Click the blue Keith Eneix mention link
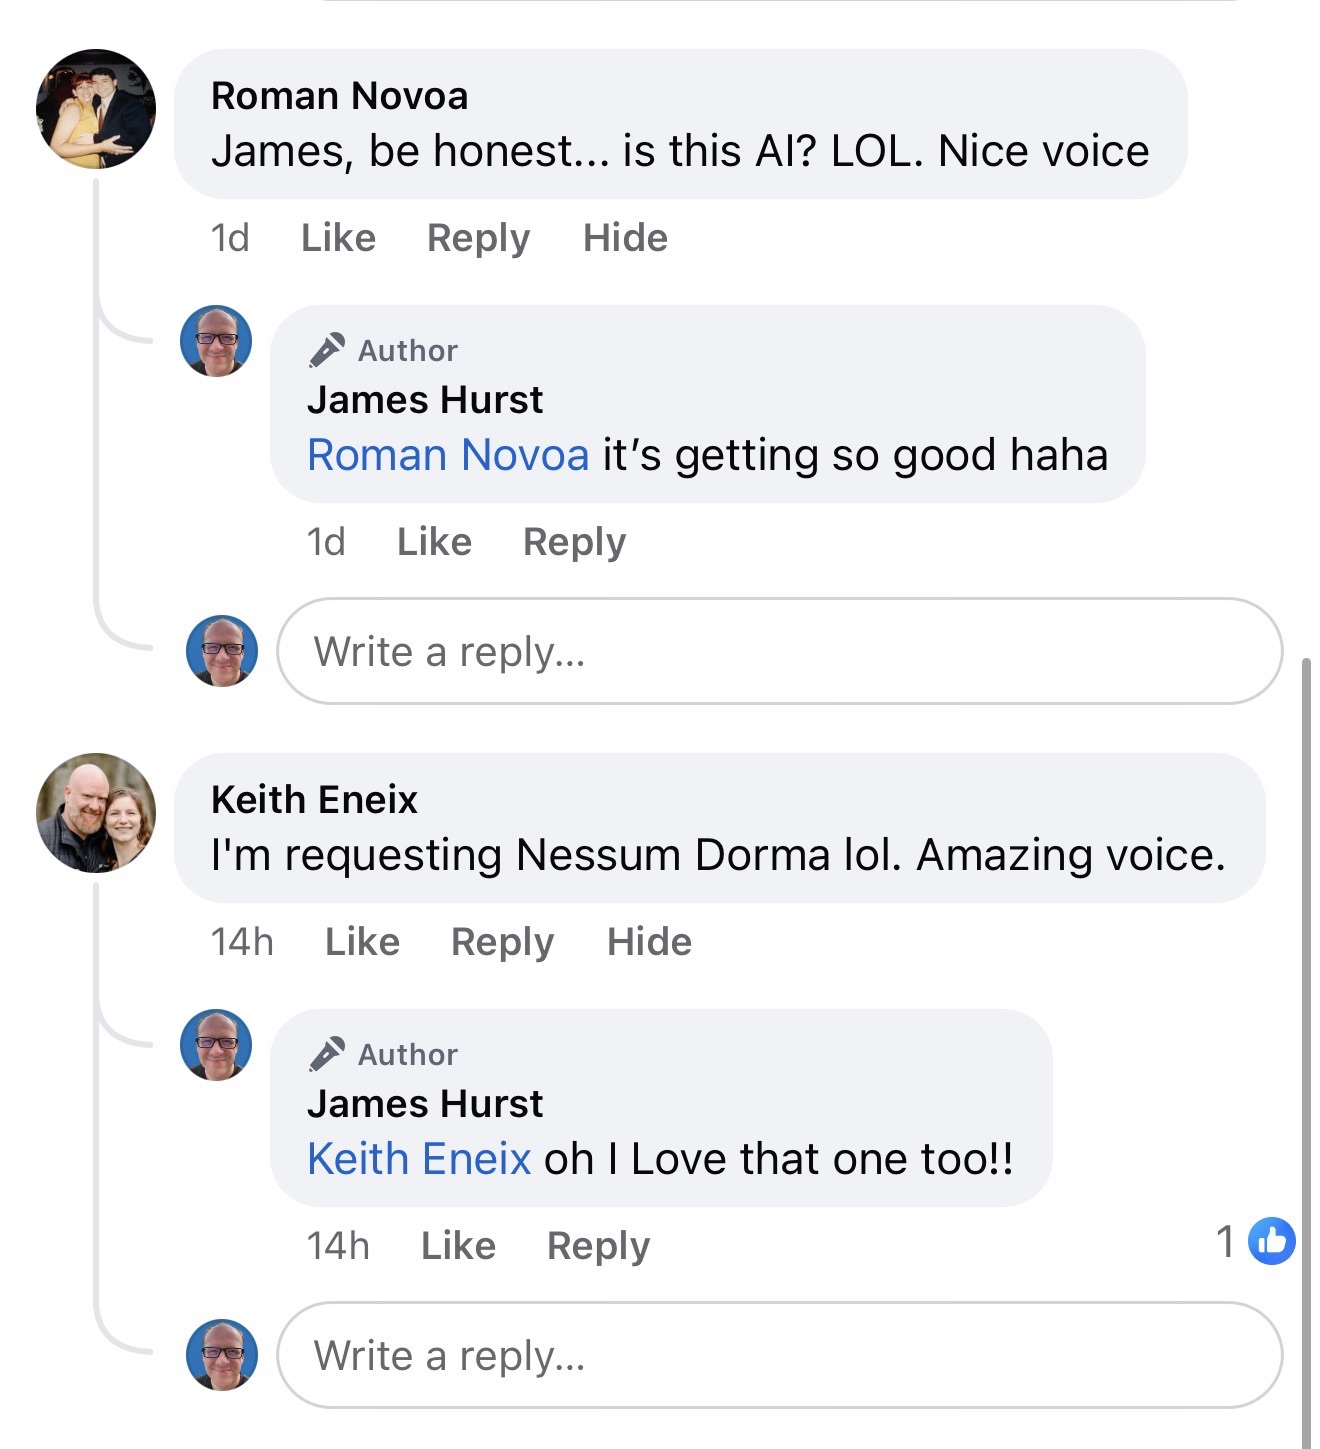Screen dimensions: 1320x1449 click(419, 1159)
